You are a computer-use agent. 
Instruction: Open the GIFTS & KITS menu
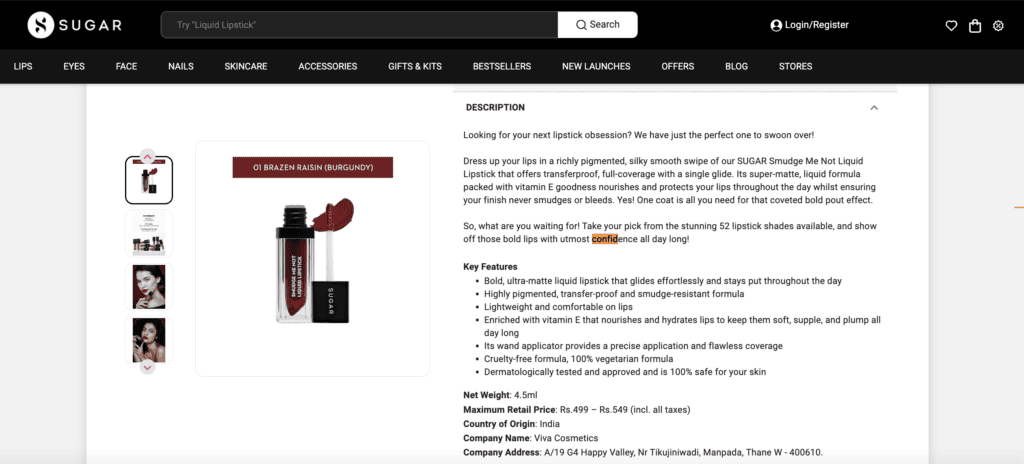click(415, 66)
